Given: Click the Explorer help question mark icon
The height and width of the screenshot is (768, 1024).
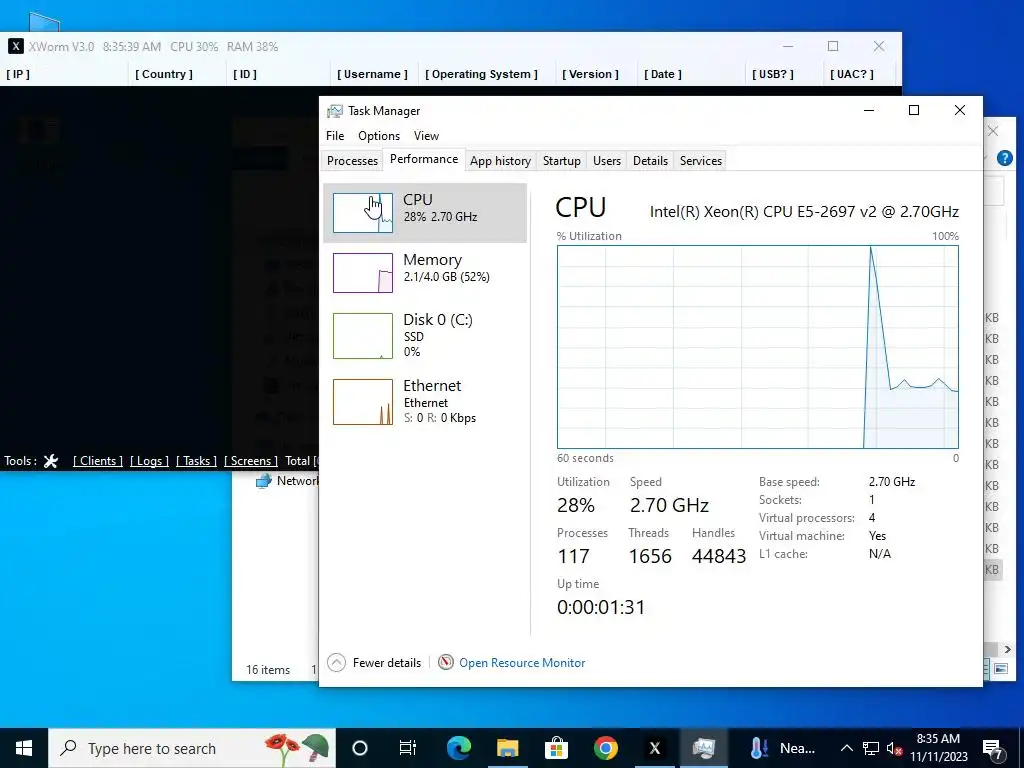Looking at the screenshot, I should click(x=1004, y=158).
